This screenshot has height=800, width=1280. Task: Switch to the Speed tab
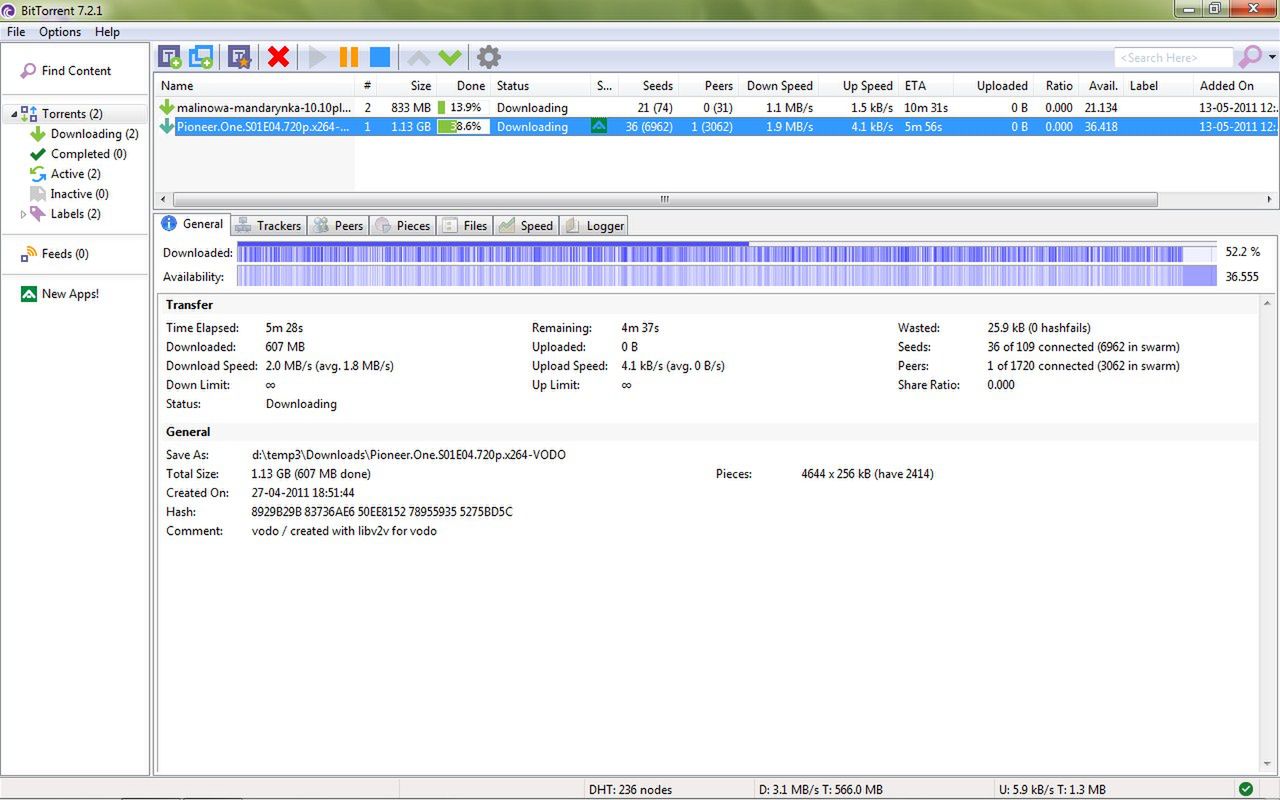(x=526, y=226)
